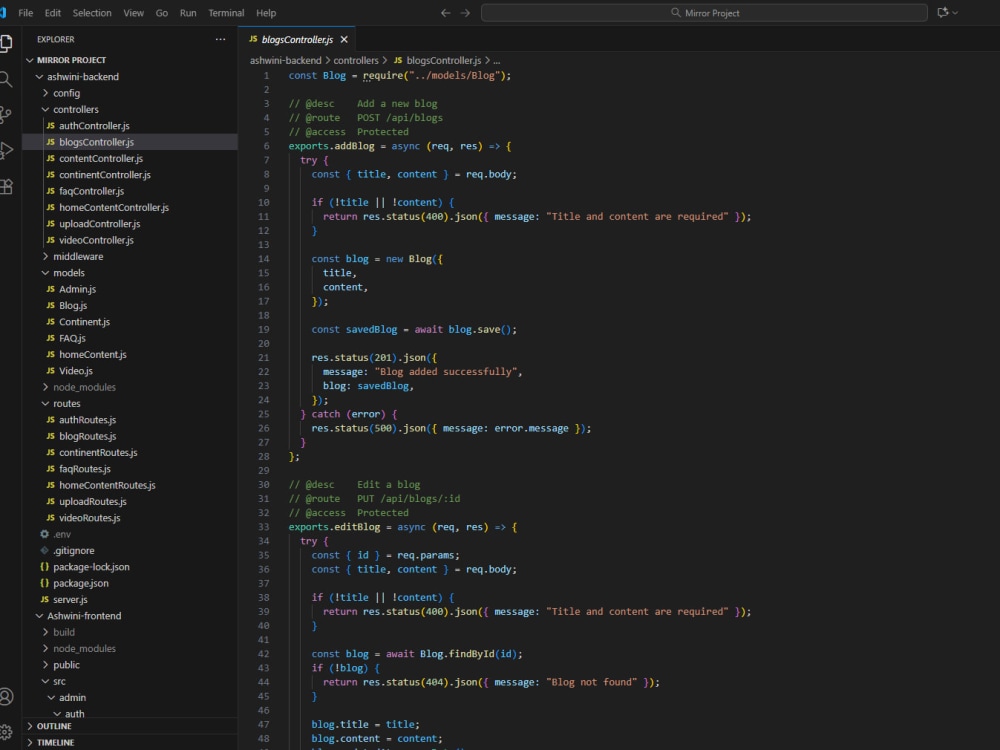Open package.json file
Image resolution: width=1000 pixels, height=750 pixels.
pos(130,584)
